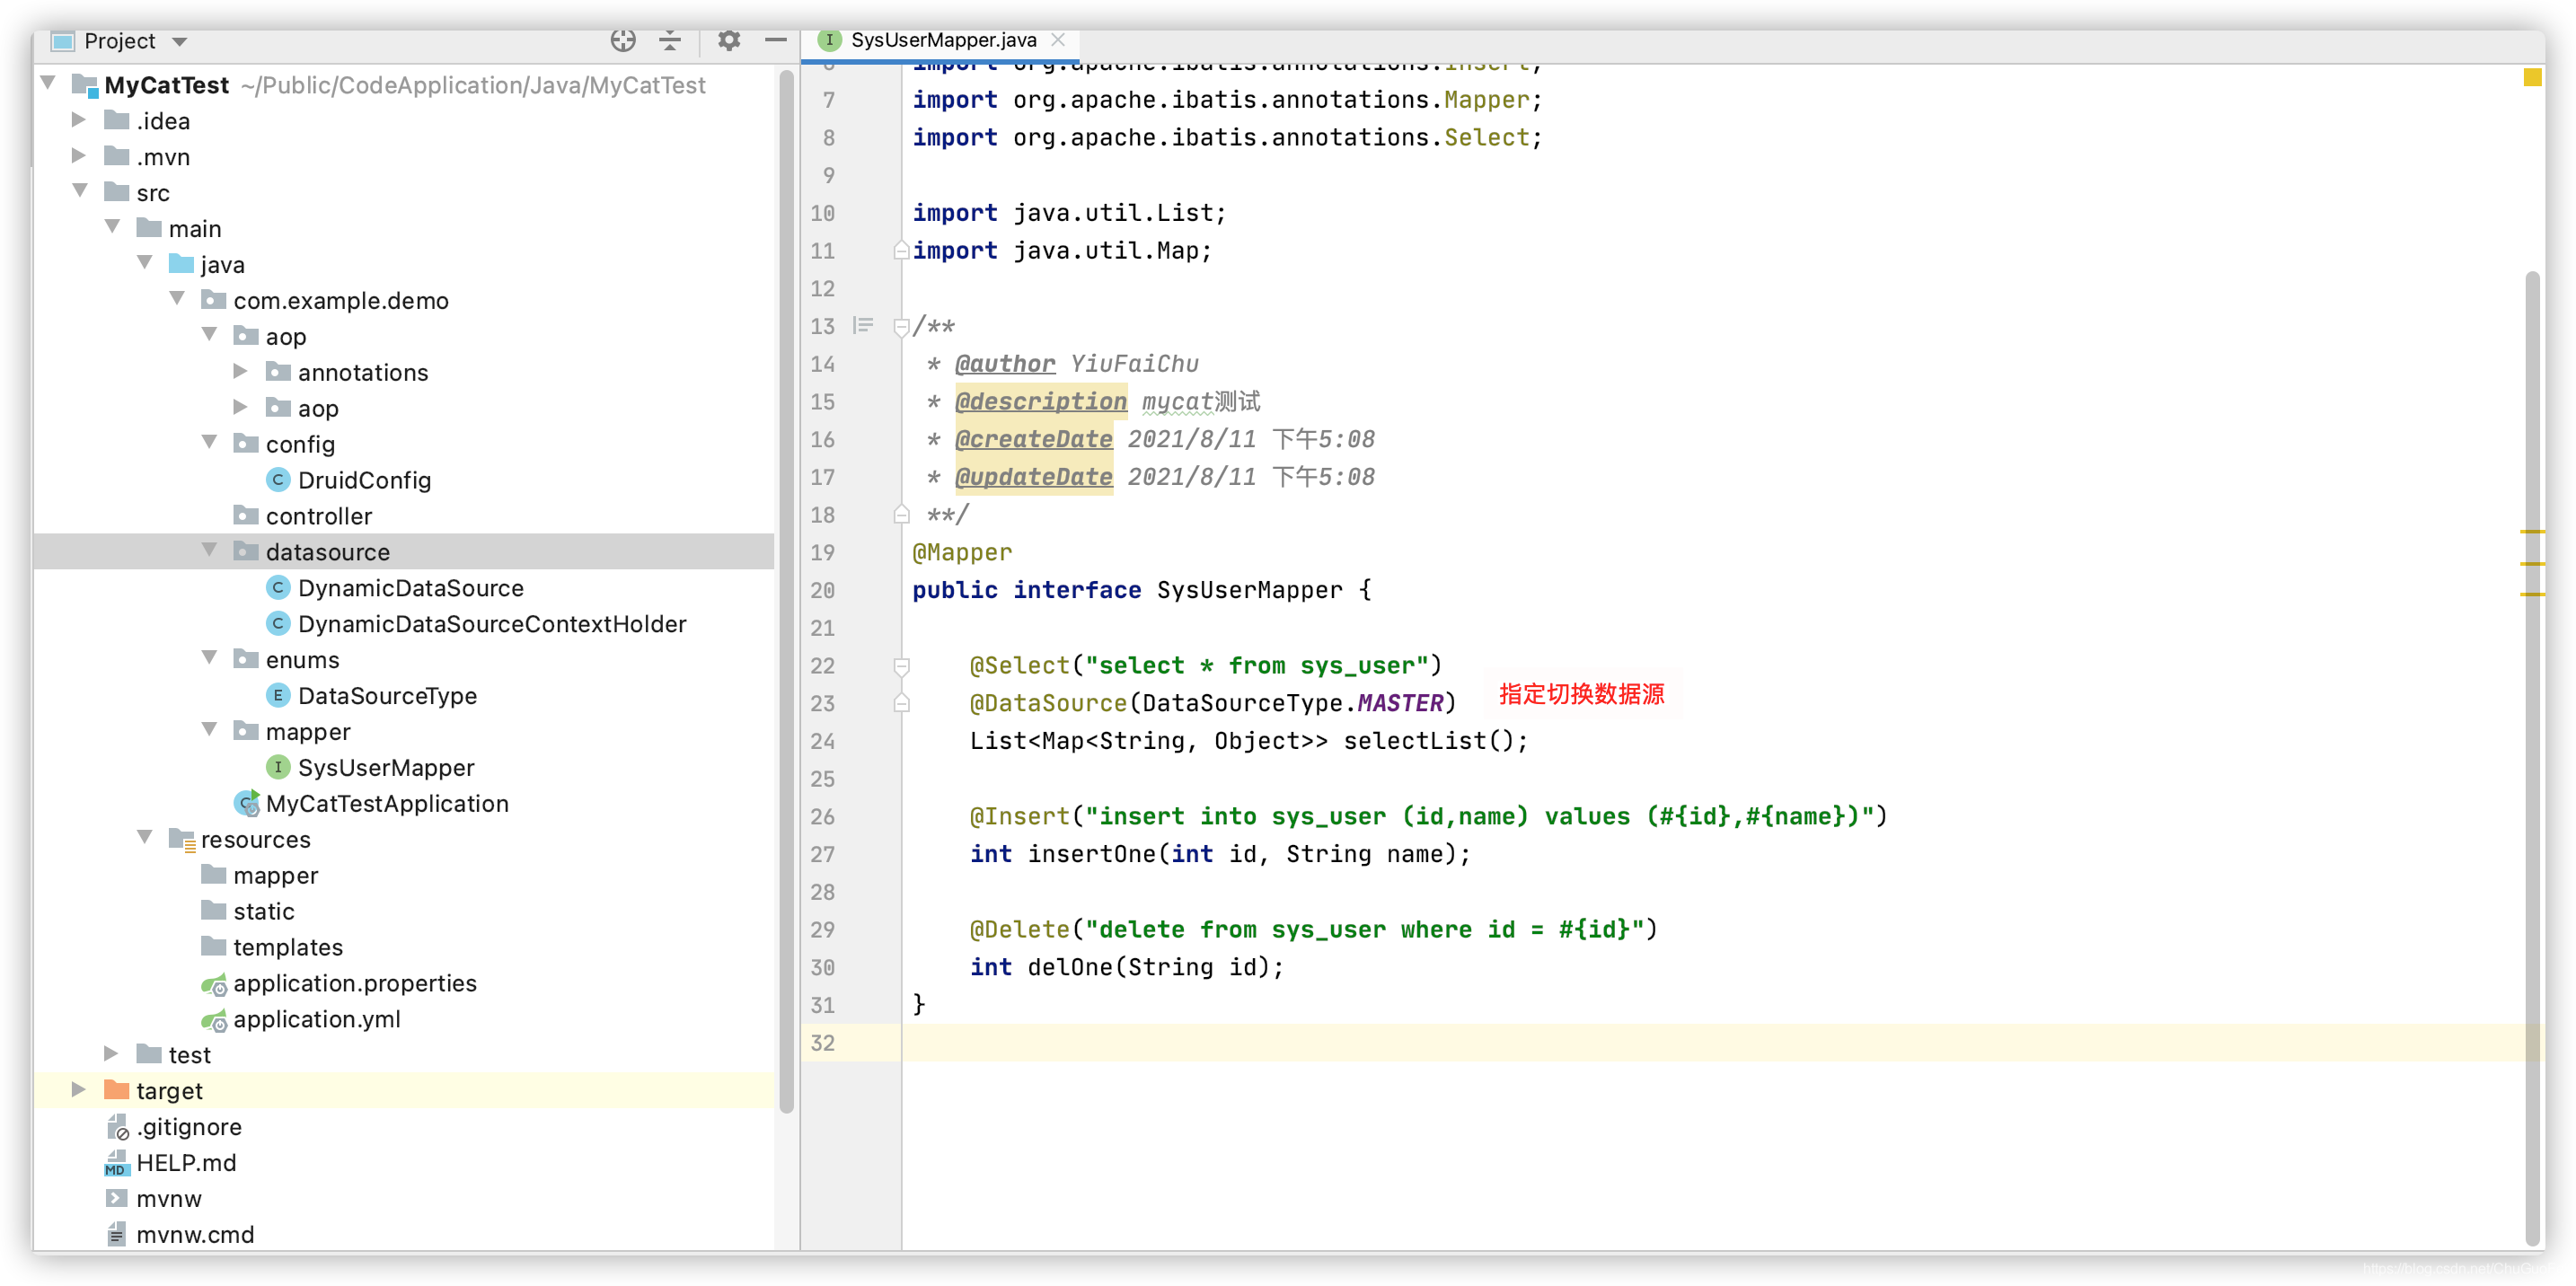2576x1286 pixels.
Task: Click the DataSourceType enum icon
Action: pyautogui.click(x=278, y=696)
